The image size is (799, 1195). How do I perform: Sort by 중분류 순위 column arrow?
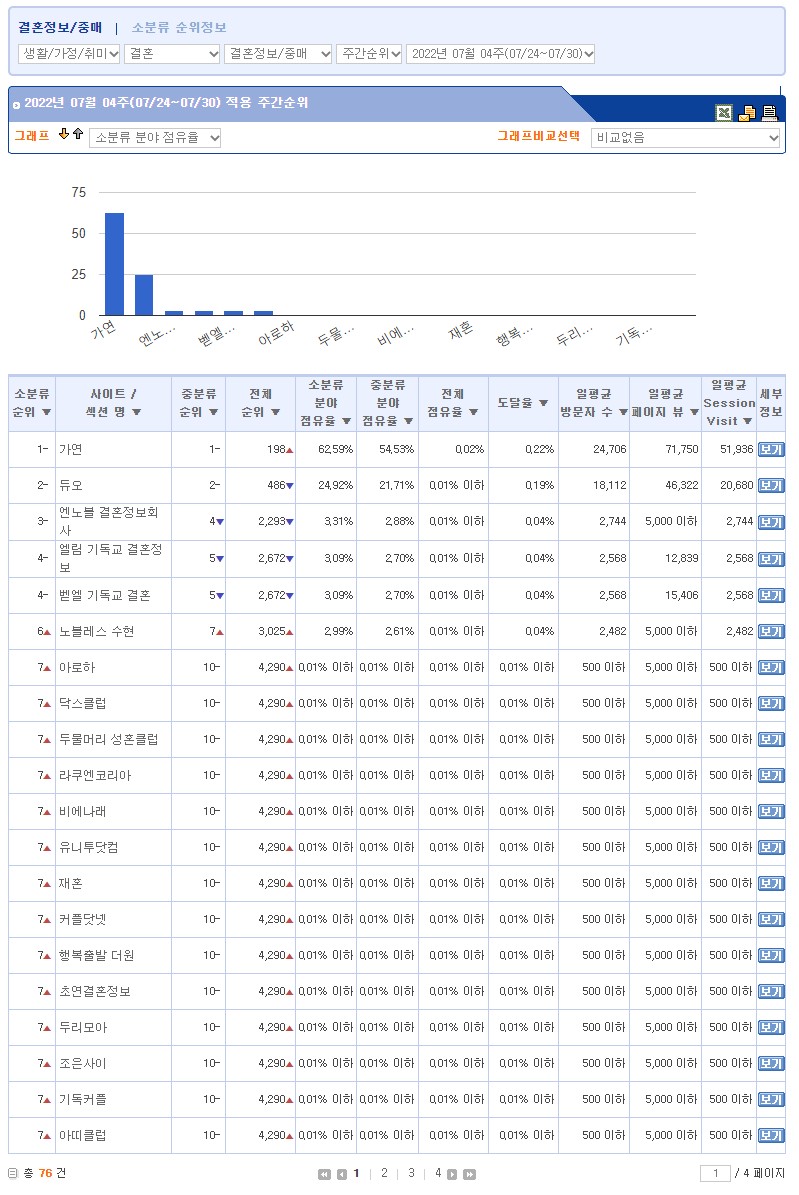point(213,412)
